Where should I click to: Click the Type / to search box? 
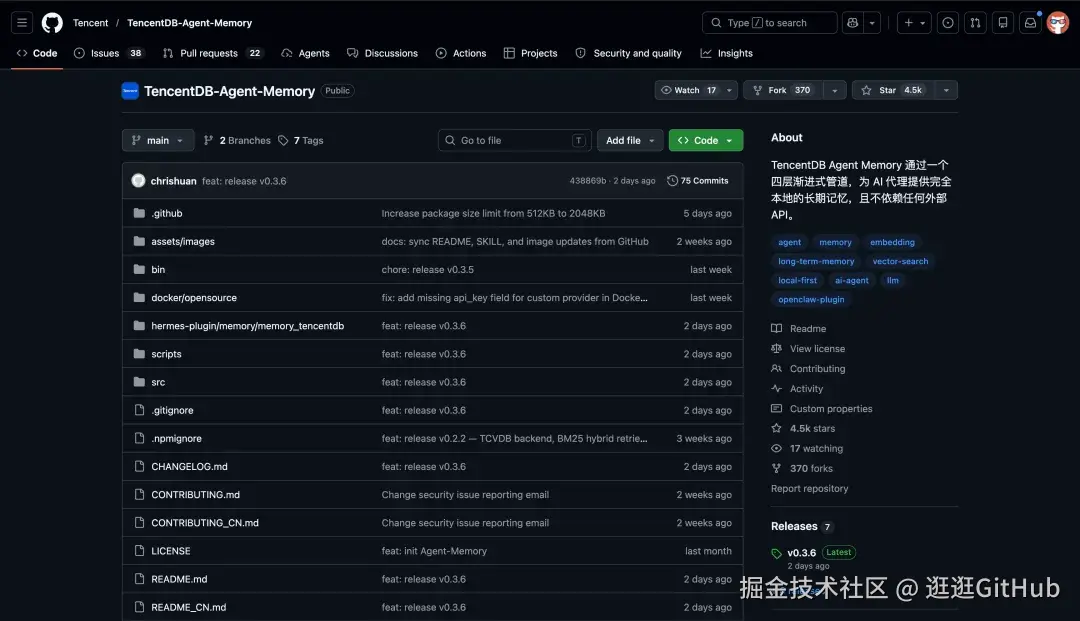point(769,23)
